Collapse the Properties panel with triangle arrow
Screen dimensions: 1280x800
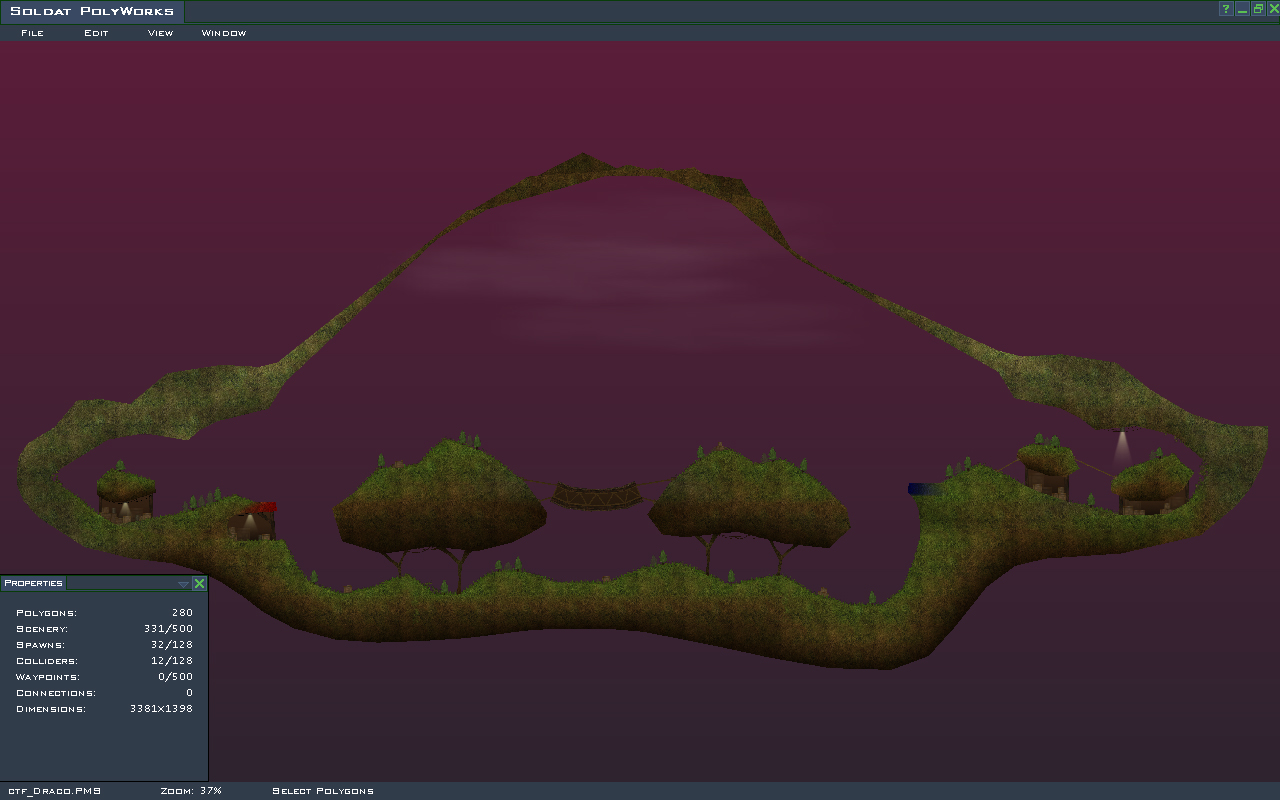182,584
